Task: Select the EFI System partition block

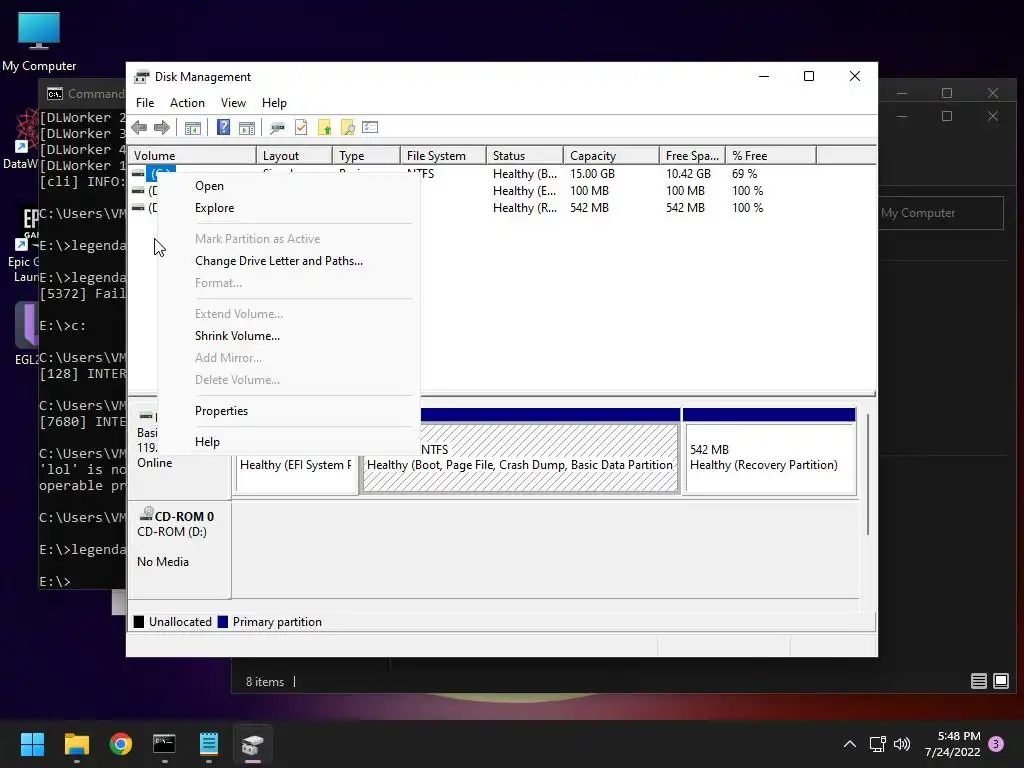Action: pyautogui.click(x=296, y=473)
